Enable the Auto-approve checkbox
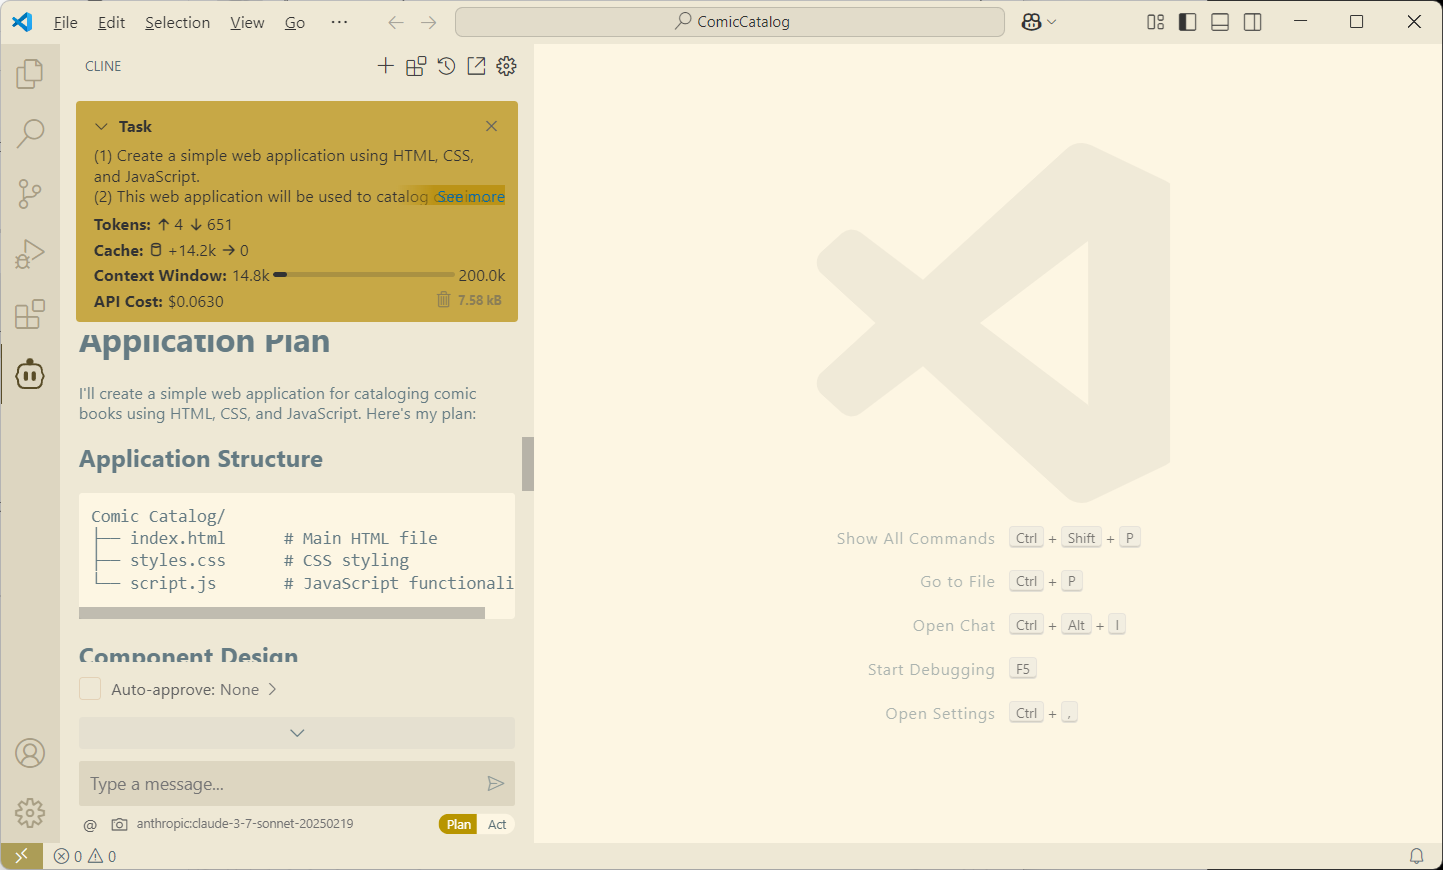1443x870 pixels. (90, 689)
